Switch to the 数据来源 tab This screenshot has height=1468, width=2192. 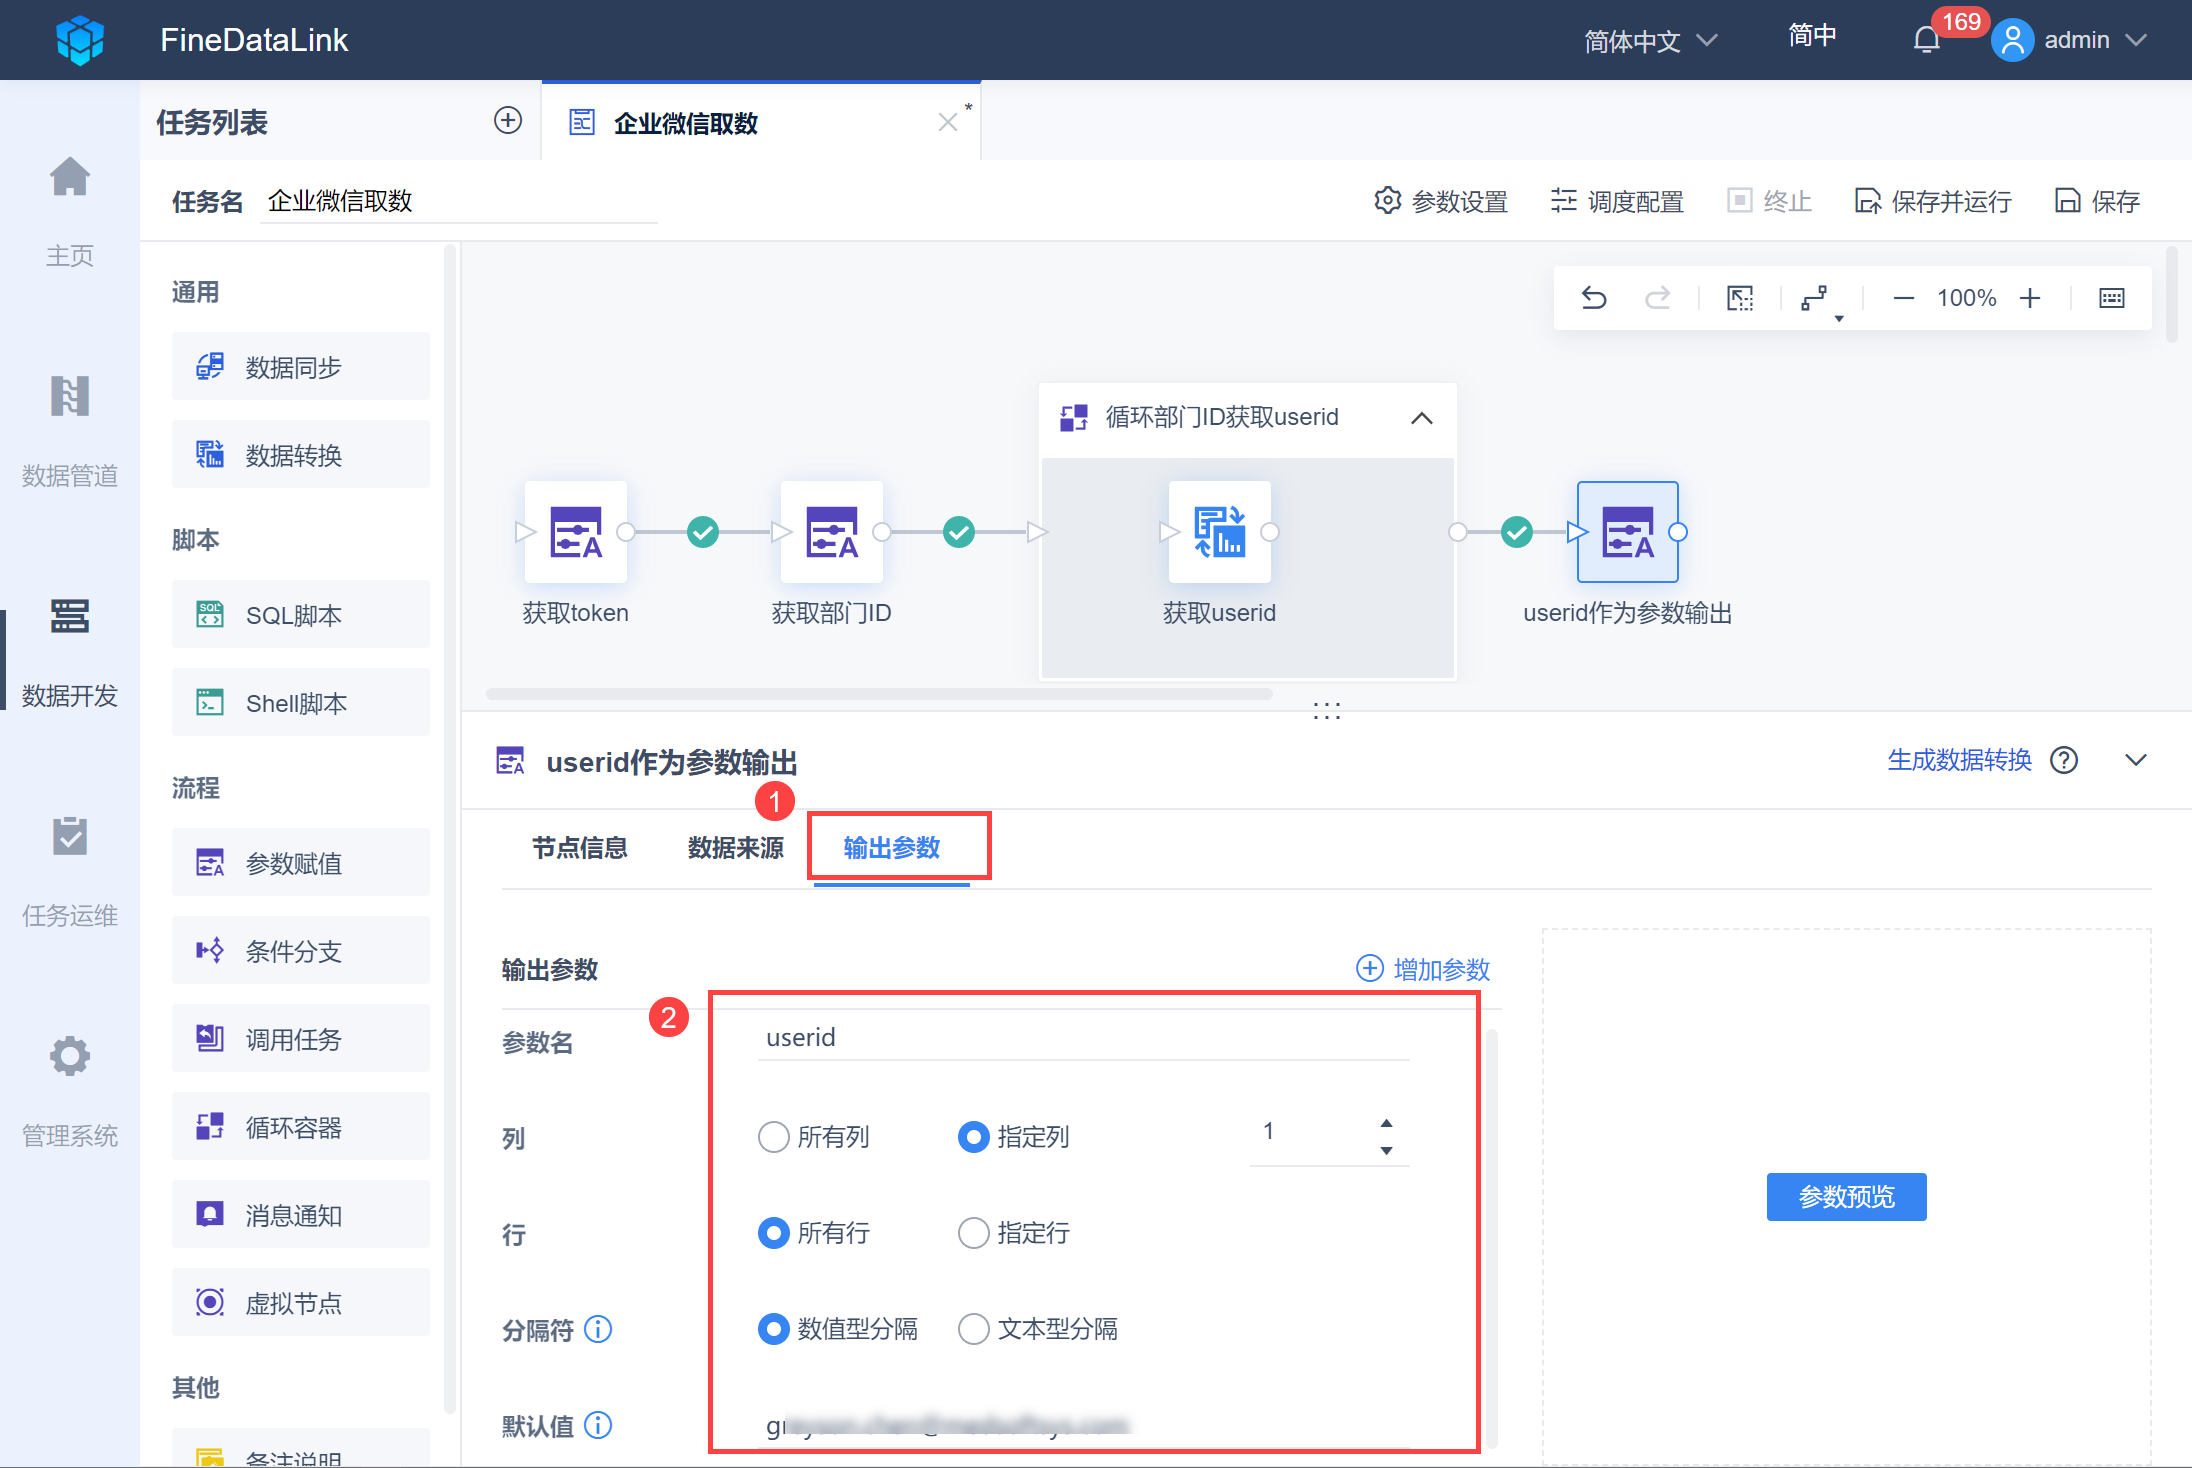(x=735, y=848)
